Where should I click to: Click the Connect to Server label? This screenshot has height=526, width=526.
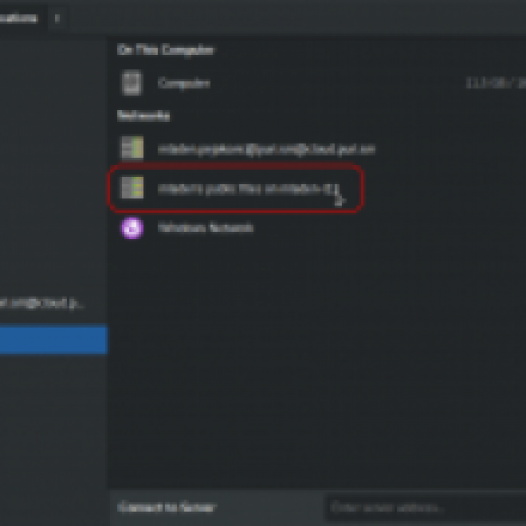click(x=167, y=508)
